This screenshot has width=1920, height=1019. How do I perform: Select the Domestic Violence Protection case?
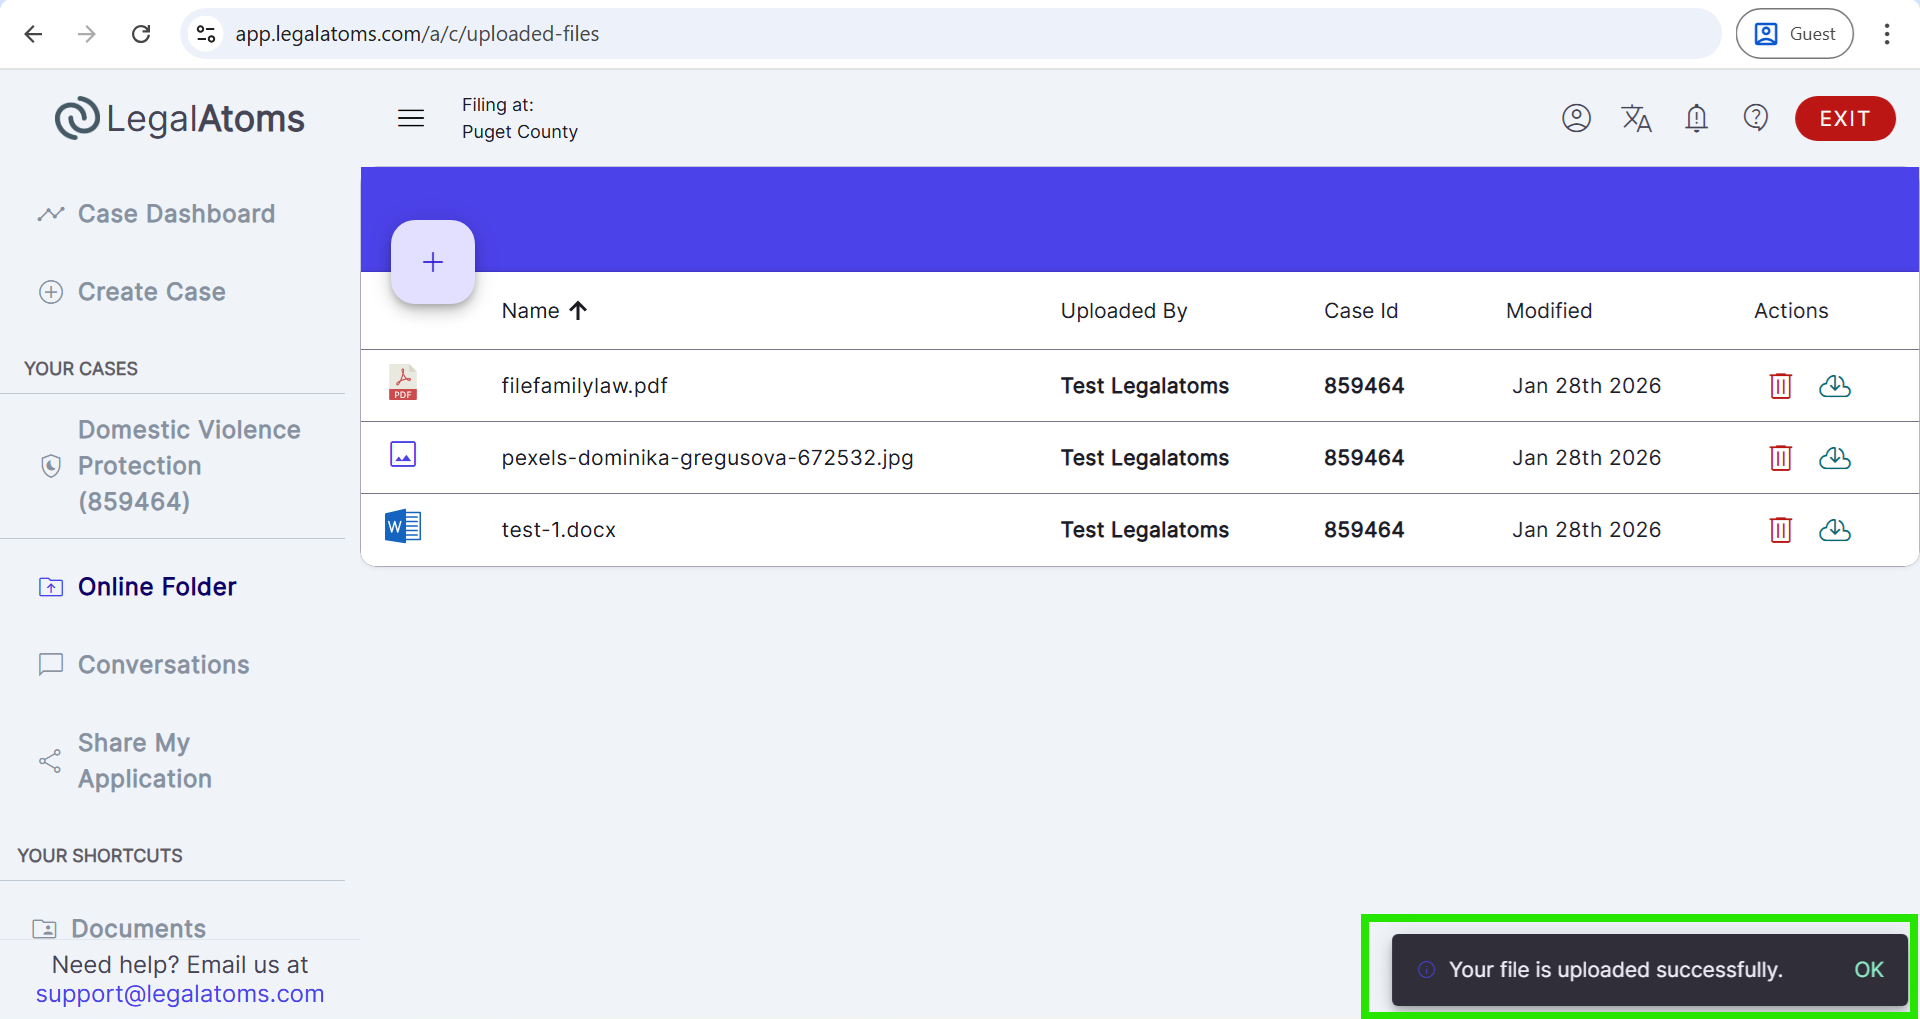tap(188, 466)
